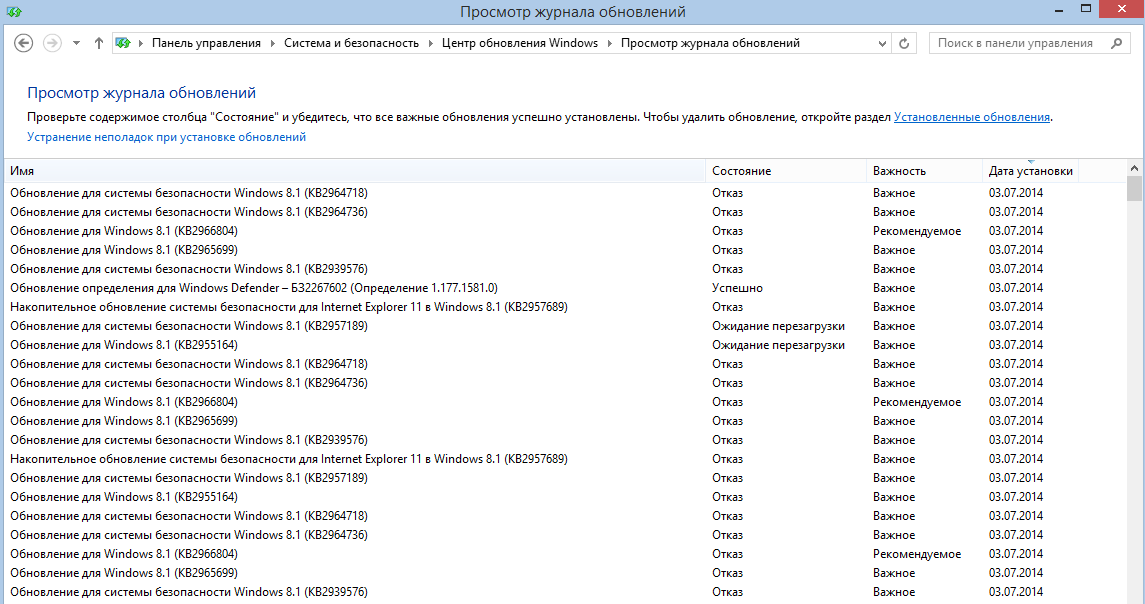Click the vertical scrollbar up arrow
Image resolution: width=1145 pixels, height=604 pixels.
click(1134, 168)
